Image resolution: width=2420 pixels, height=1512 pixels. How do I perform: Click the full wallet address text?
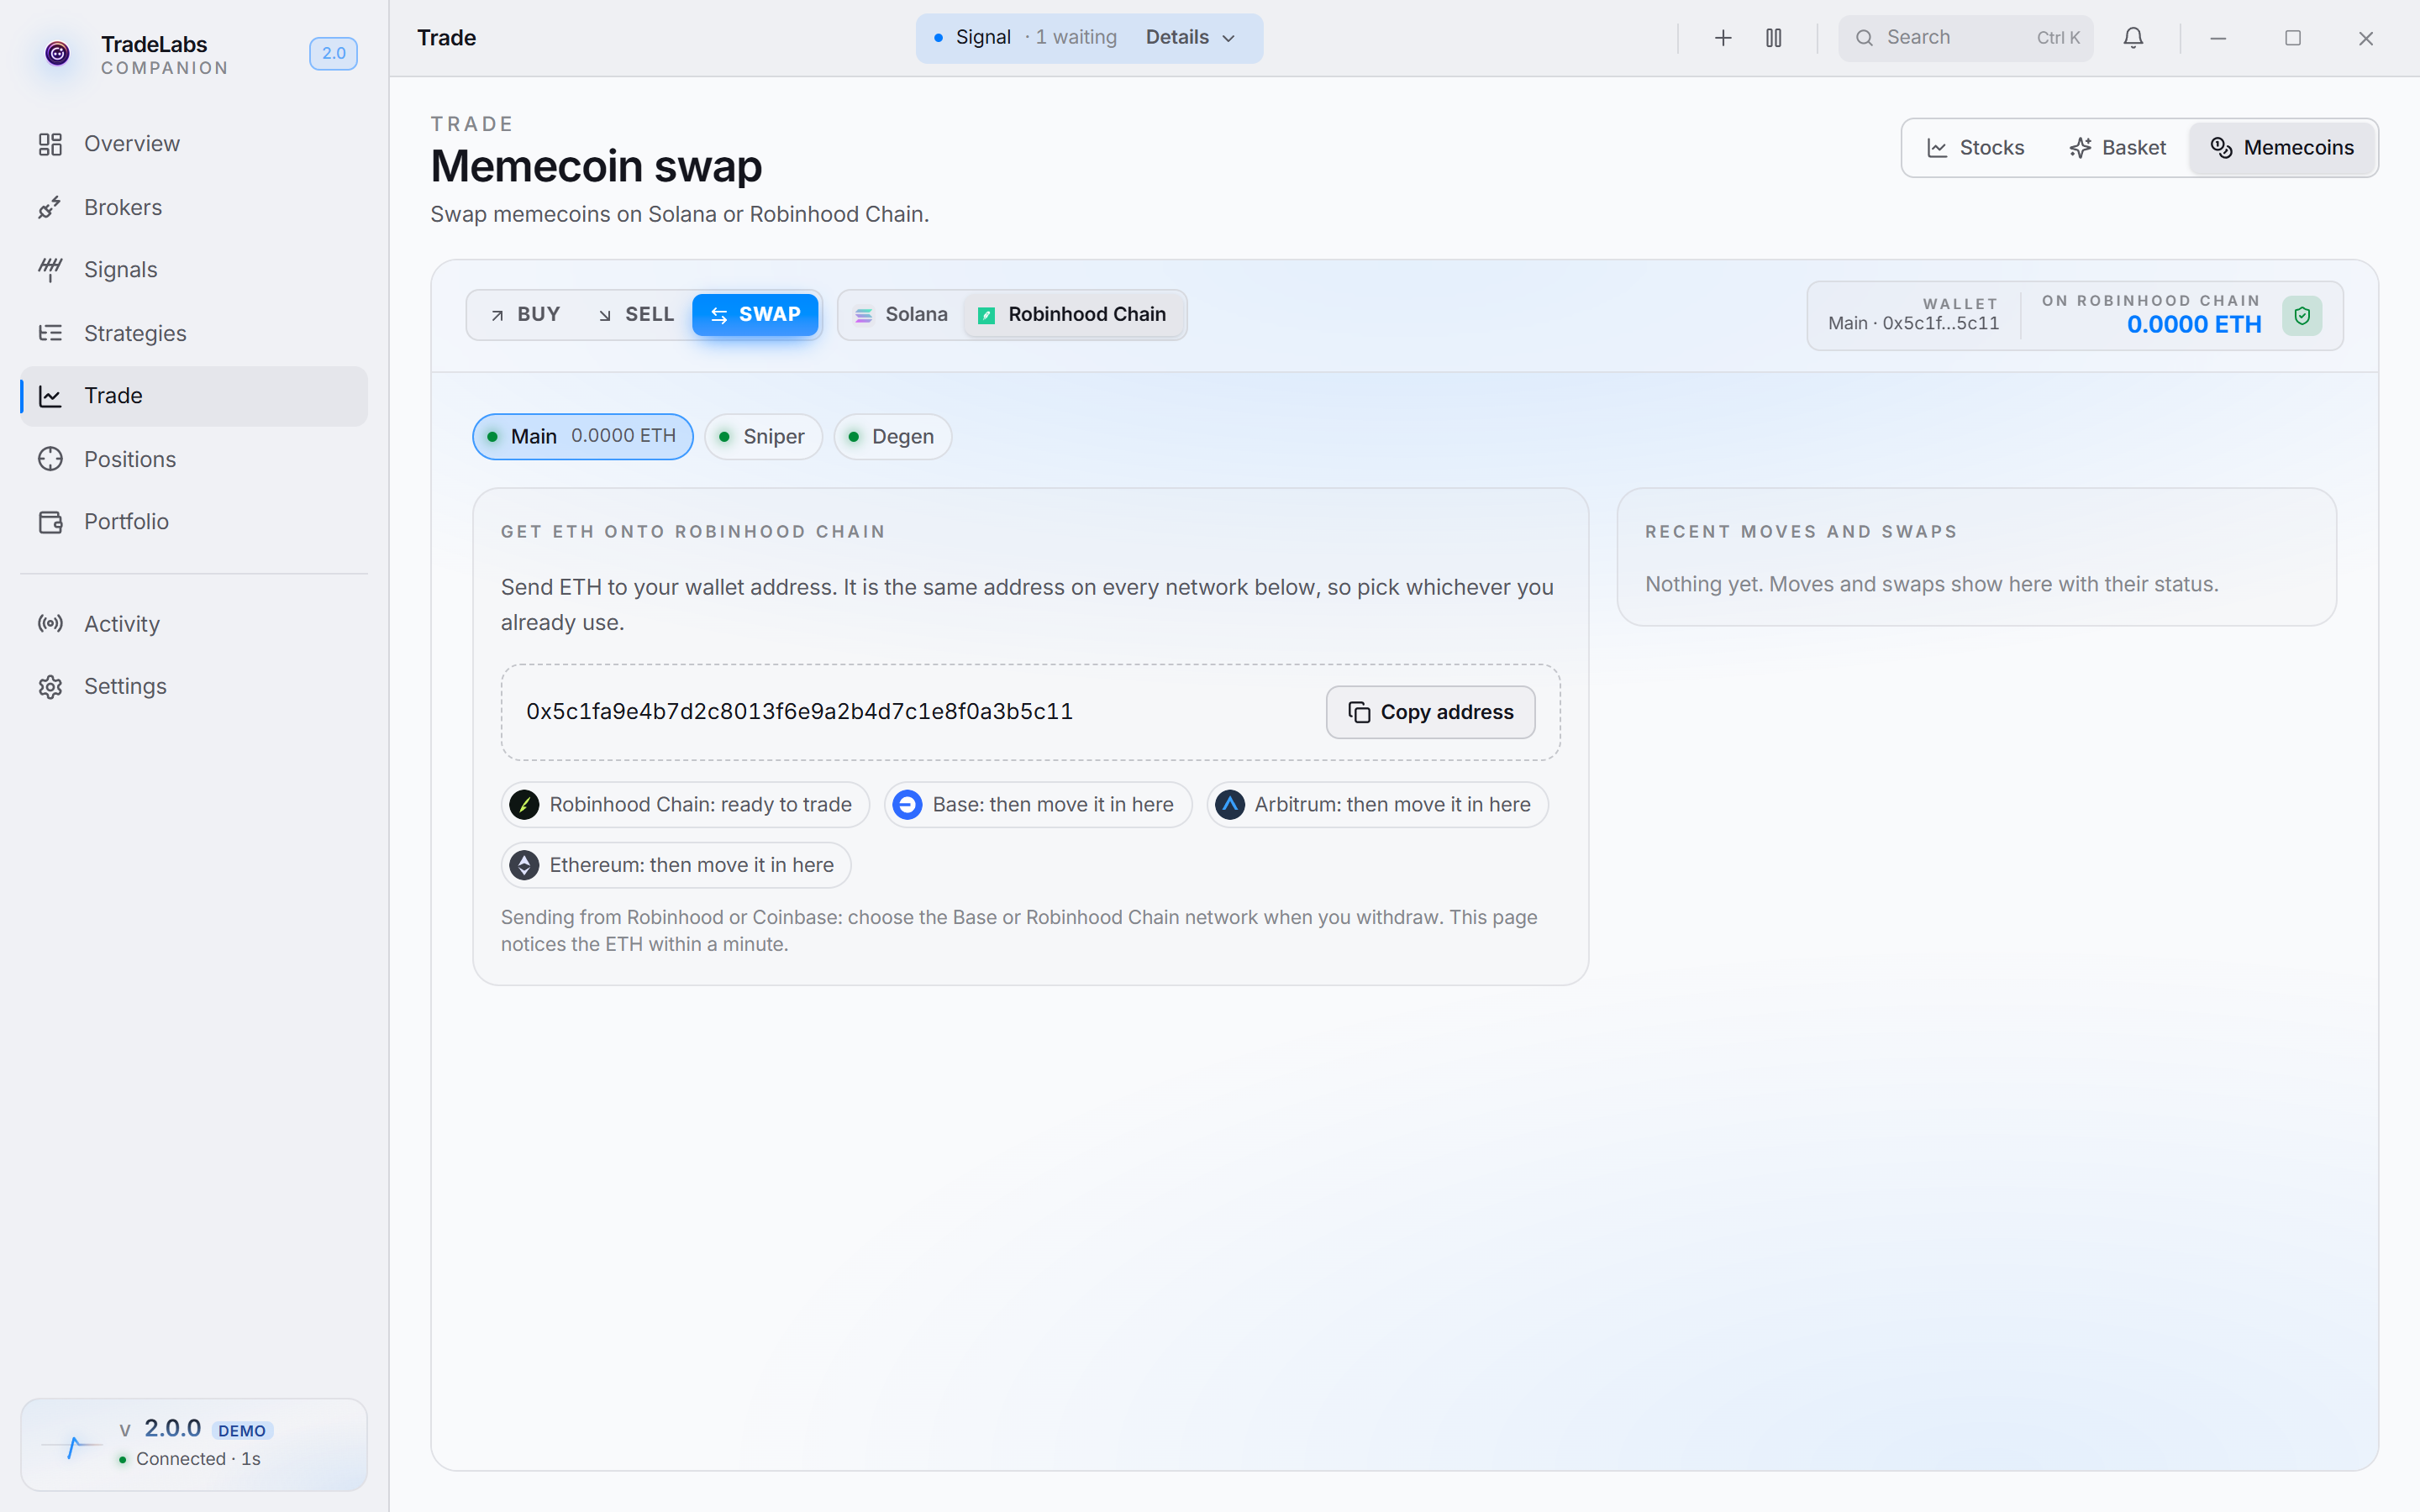tap(799, 712)
